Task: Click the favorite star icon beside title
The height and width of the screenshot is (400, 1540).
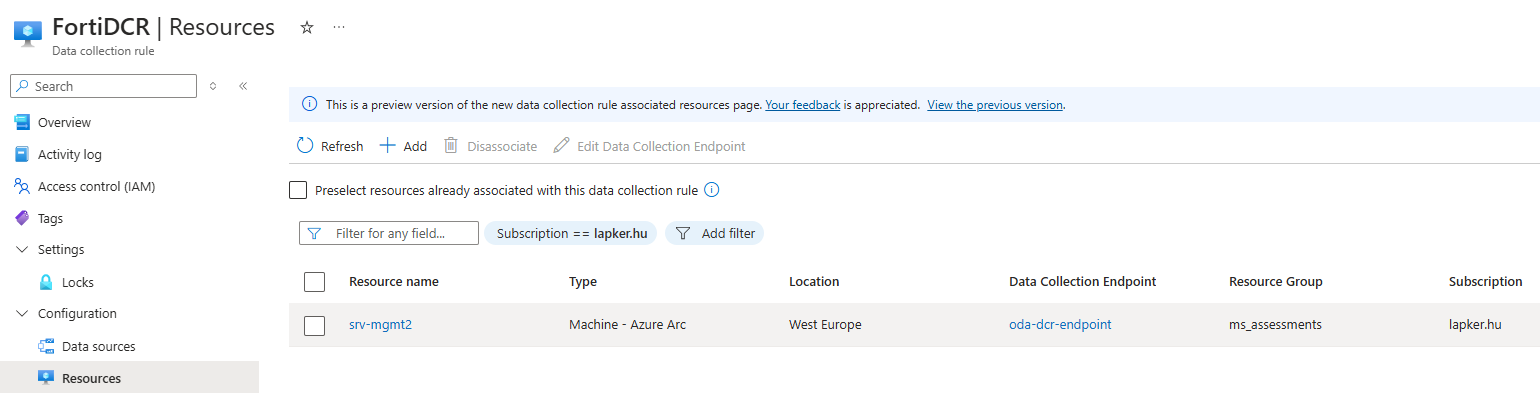Action: [307, 28]
